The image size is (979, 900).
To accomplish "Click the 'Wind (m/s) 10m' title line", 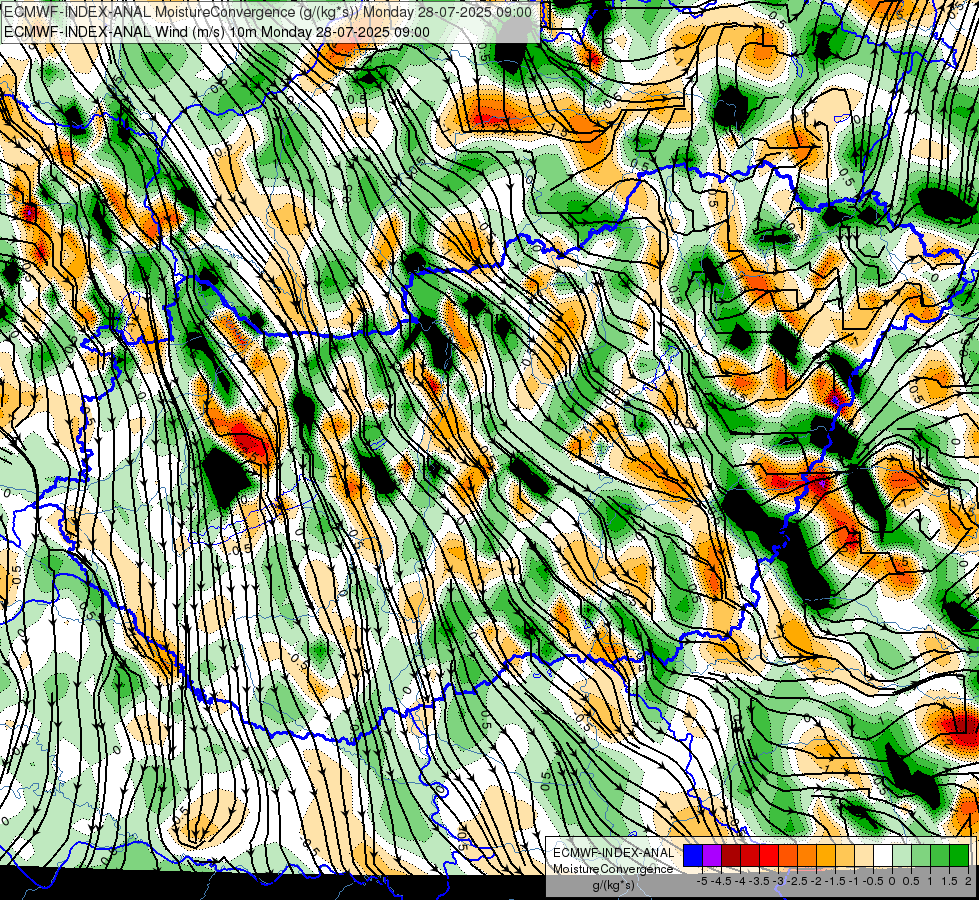I will click(x=217, y=31).
